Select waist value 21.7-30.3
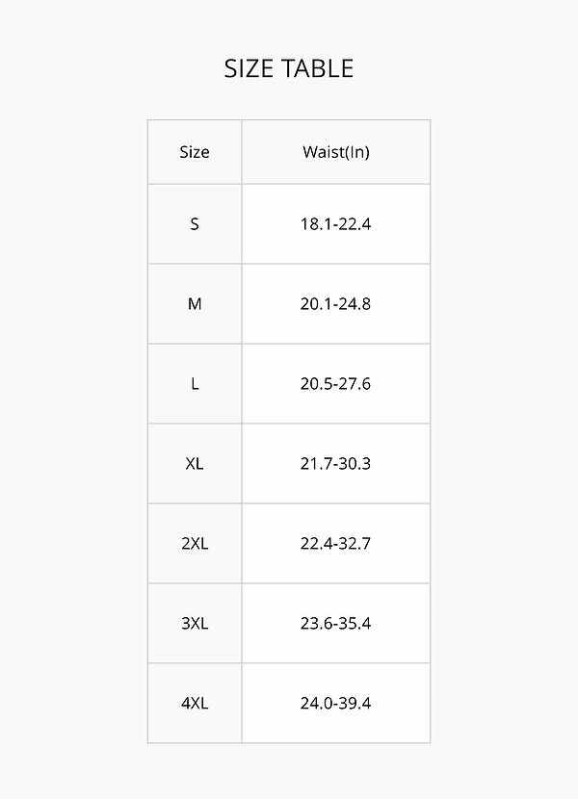The height and width of the screenshot is (800, 578). [x=336, y=464]
